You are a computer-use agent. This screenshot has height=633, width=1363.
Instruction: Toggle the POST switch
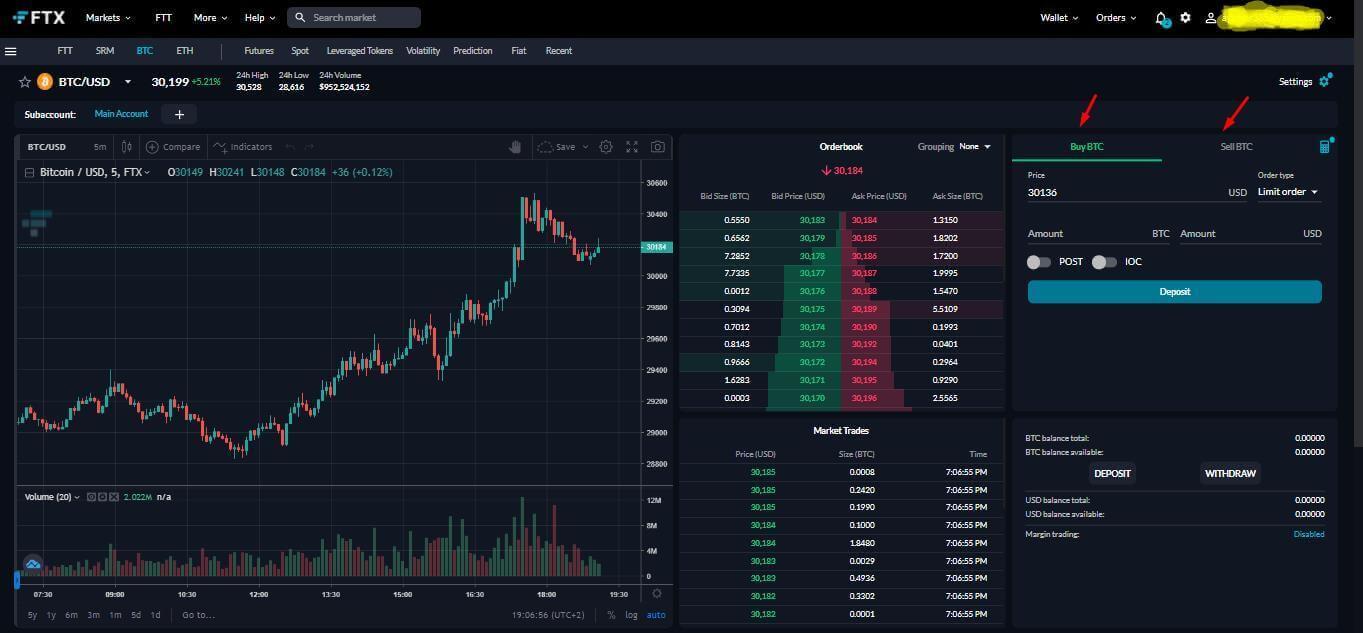tap(1039, 262)
